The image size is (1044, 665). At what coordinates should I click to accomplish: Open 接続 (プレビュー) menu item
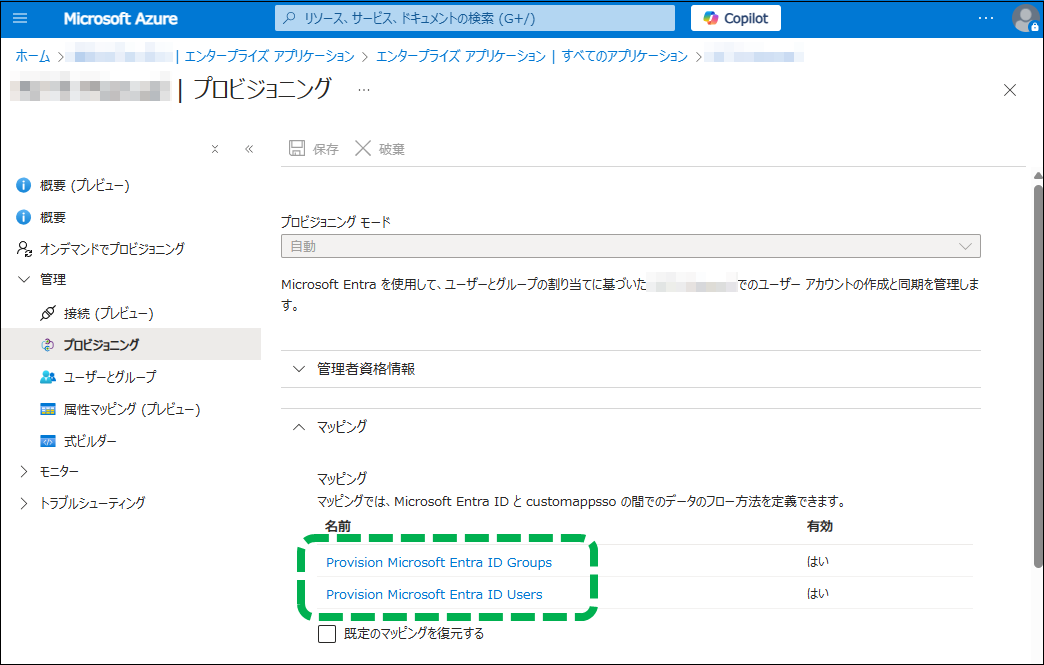[x=109, y=313]
